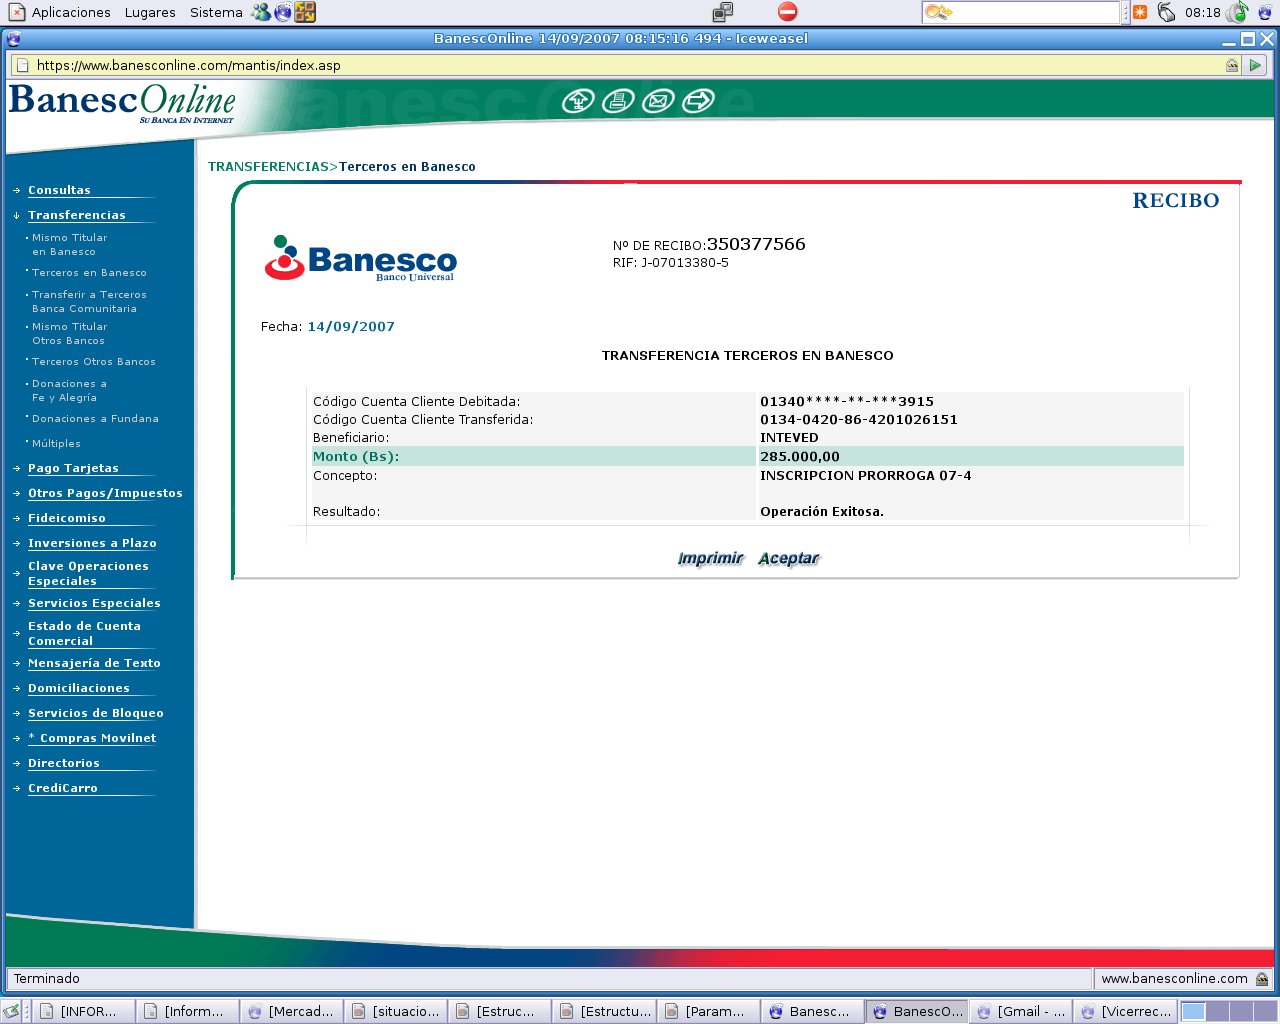Click the page icon left of the URL

coord(22,65)
